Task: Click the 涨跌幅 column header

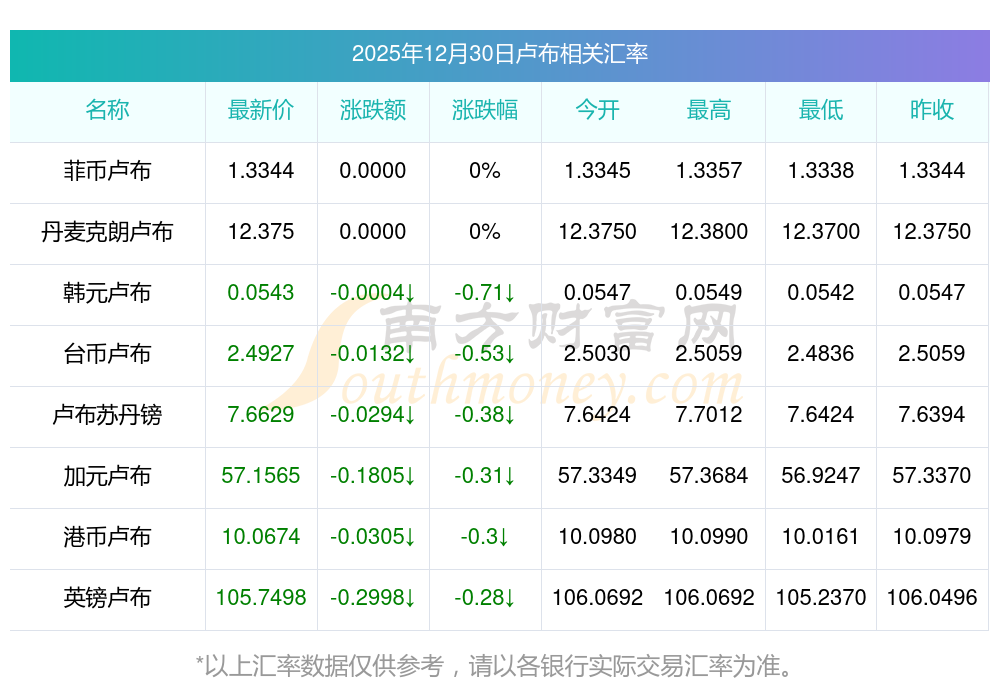Action: pyautogui.click(x=485, y=110)
